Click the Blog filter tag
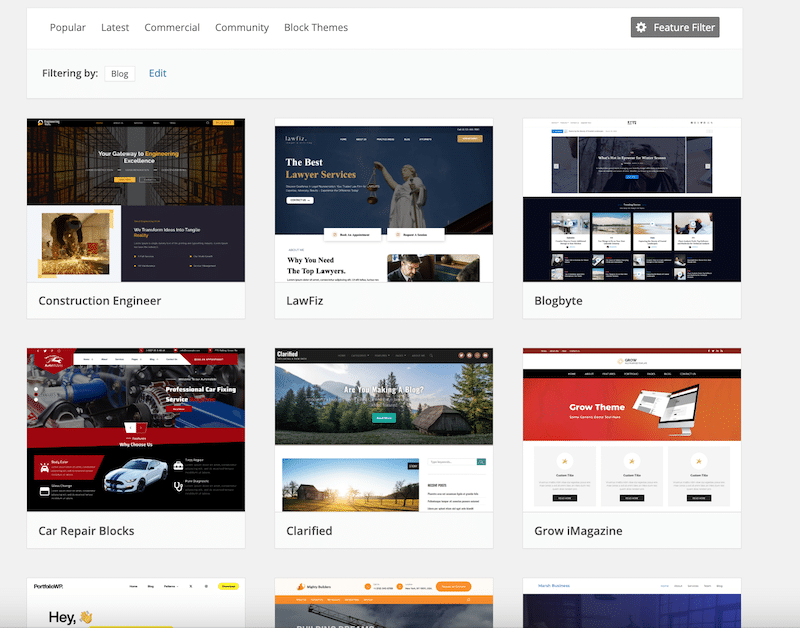 [x=119, y=73]
